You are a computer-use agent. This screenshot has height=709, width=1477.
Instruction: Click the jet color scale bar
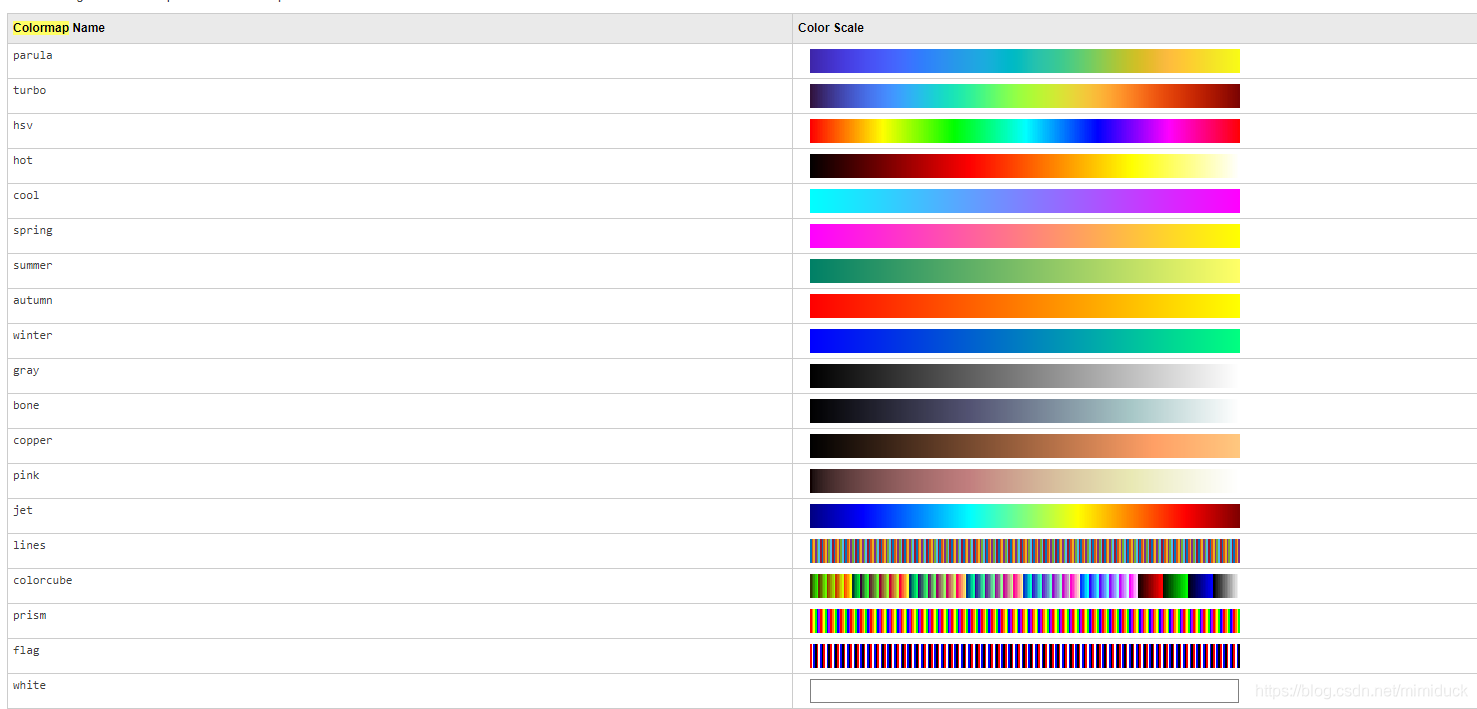click(1024, 516)
